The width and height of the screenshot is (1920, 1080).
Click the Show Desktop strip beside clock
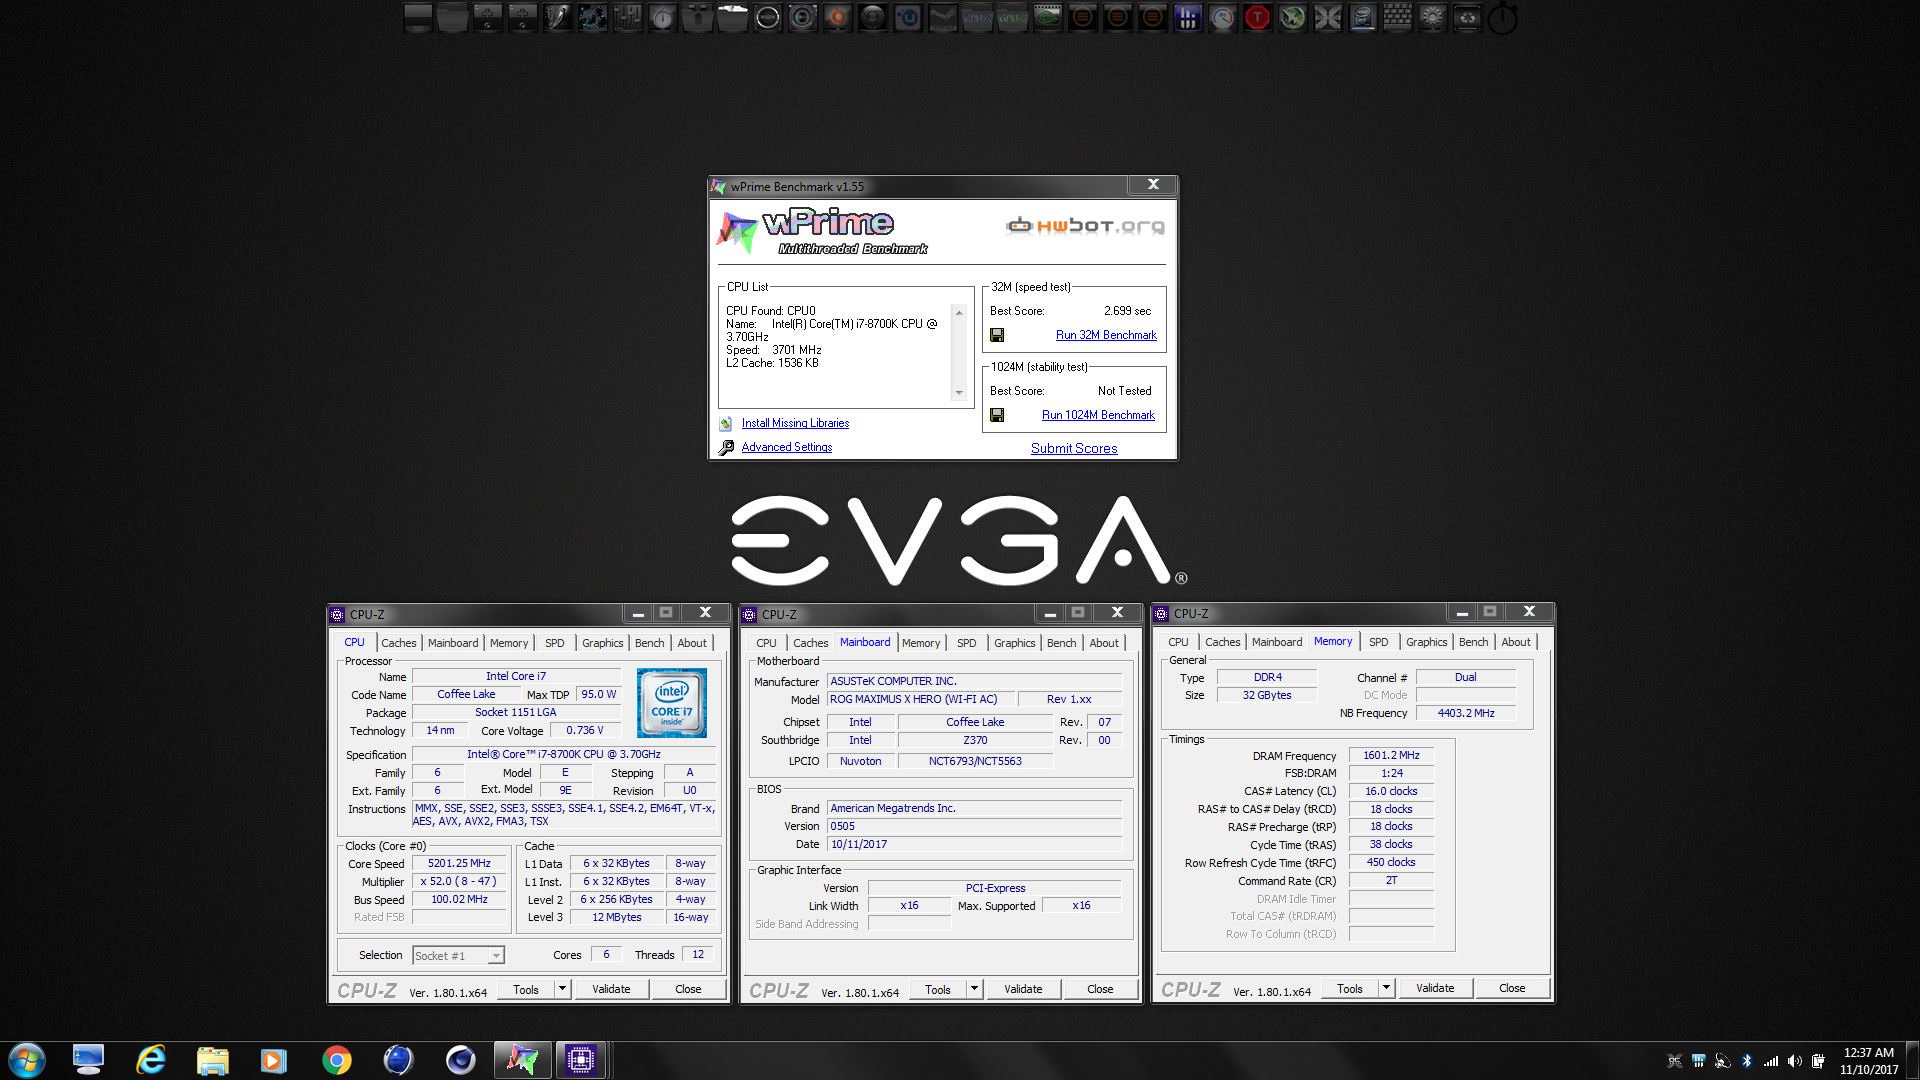[1912, 1060]
